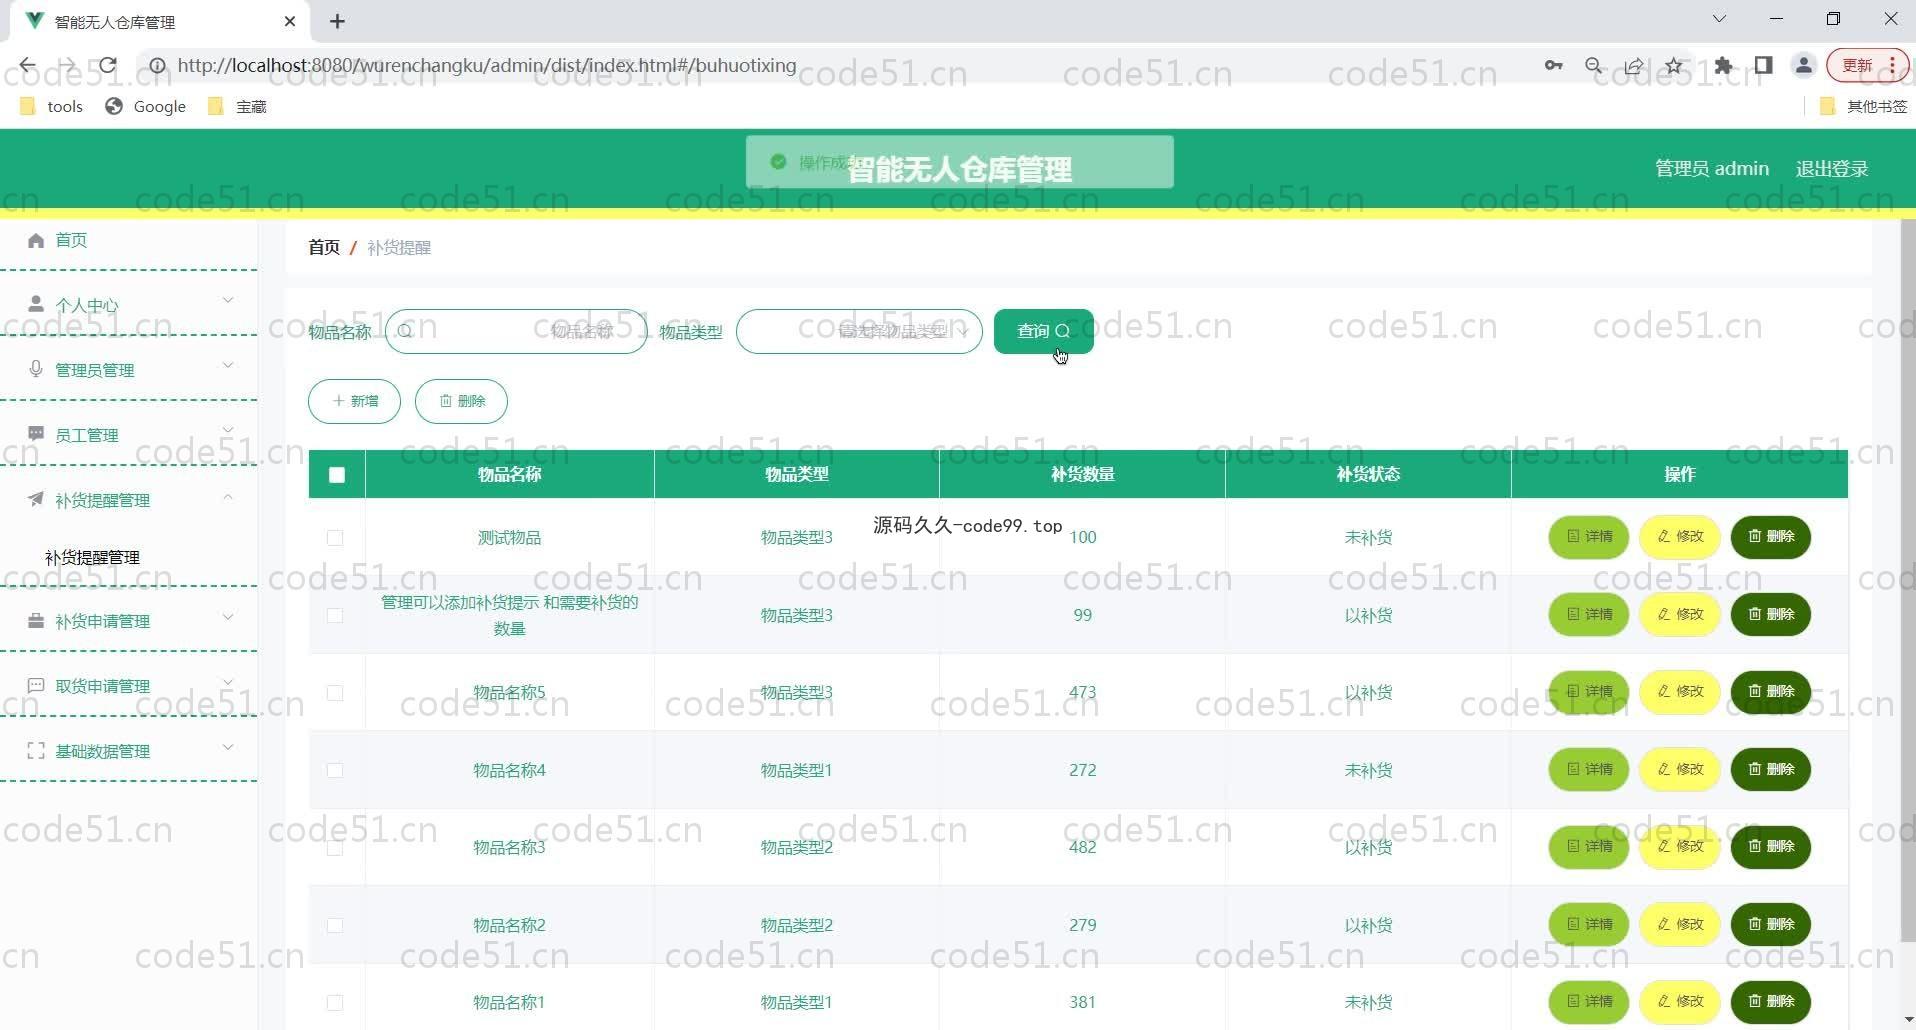Click the vertical page scrollbar

[x=1907, y=580]
